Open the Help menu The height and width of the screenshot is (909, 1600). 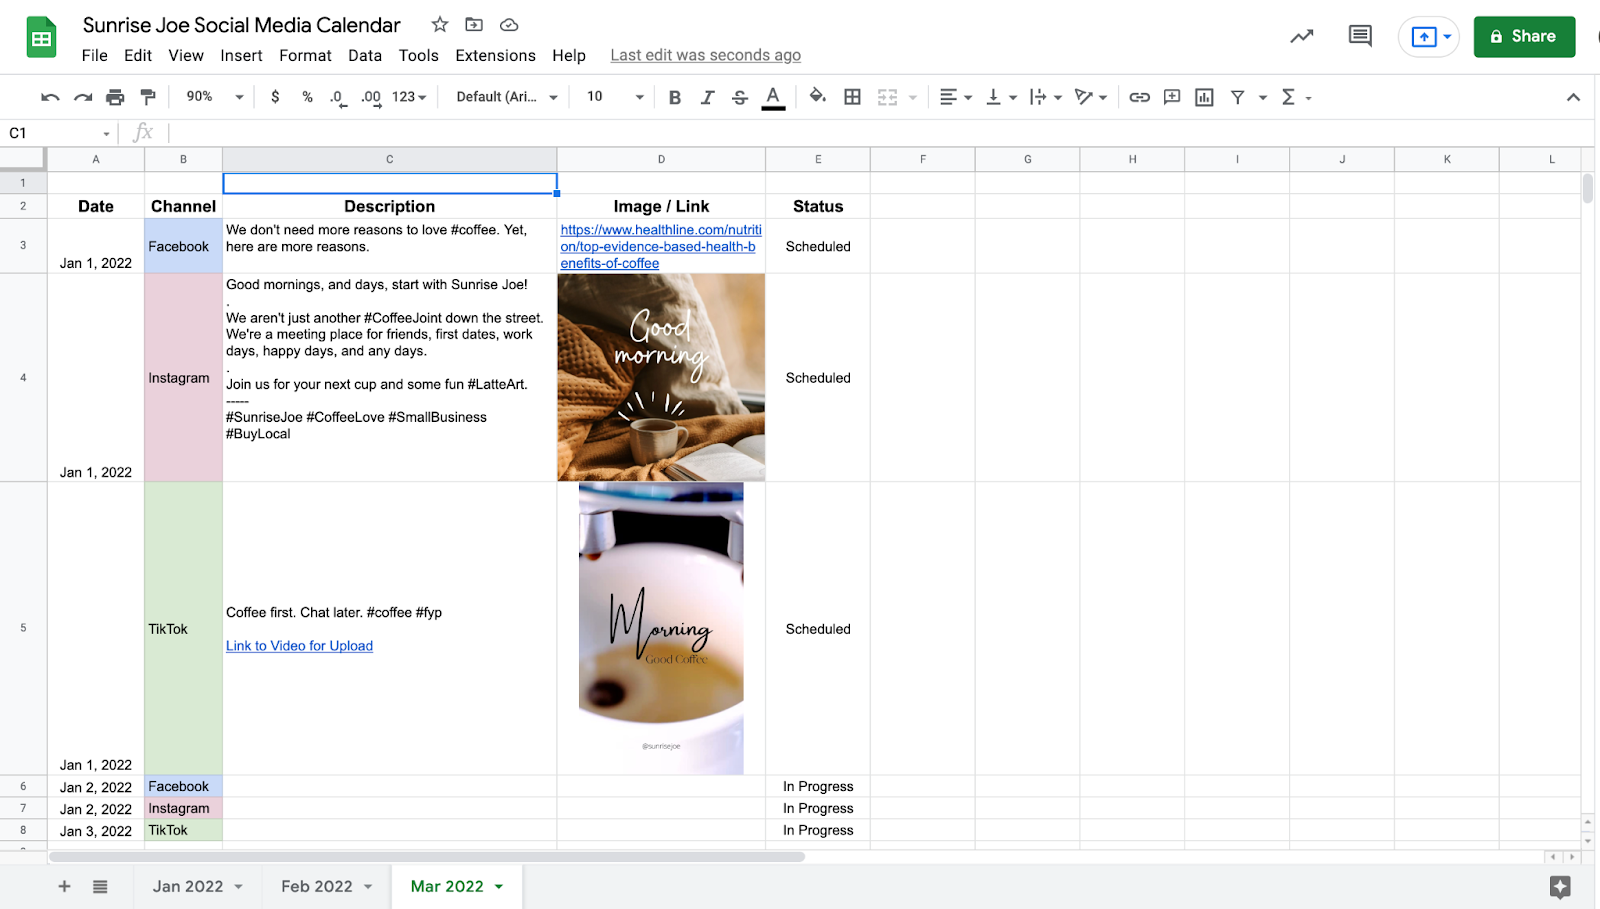[569, 56]
